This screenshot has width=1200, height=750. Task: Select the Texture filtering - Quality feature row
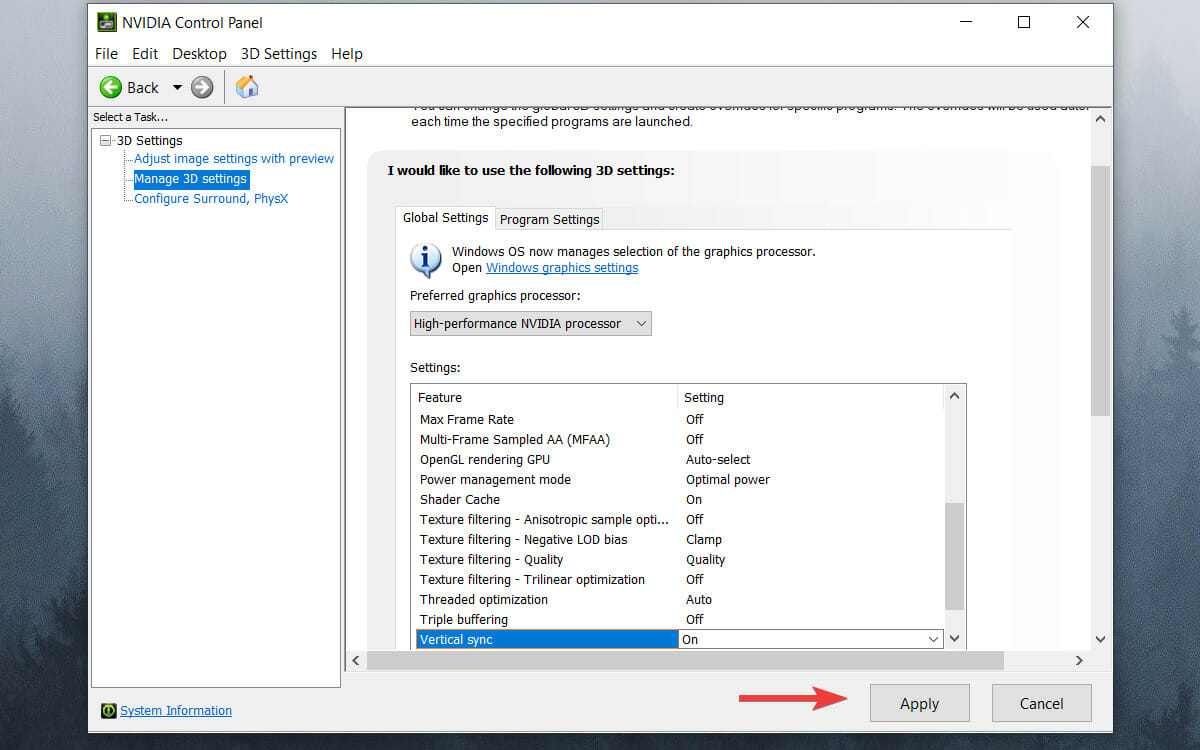[678, 560]
